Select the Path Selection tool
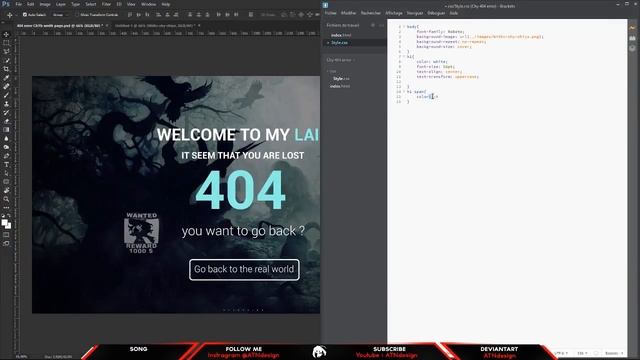Viewport: 640px width, 360px height. click(6, 173)
